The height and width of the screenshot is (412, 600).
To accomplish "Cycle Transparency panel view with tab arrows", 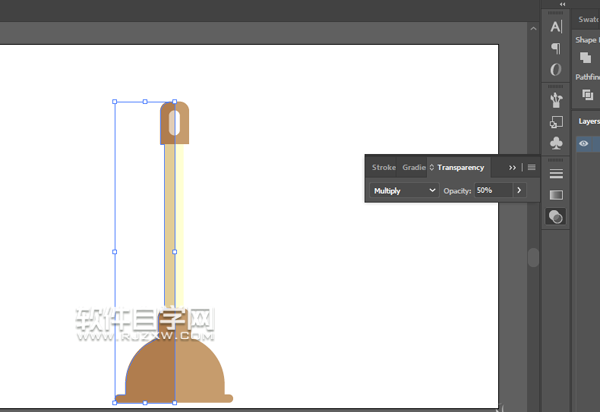I will (432, 168).
